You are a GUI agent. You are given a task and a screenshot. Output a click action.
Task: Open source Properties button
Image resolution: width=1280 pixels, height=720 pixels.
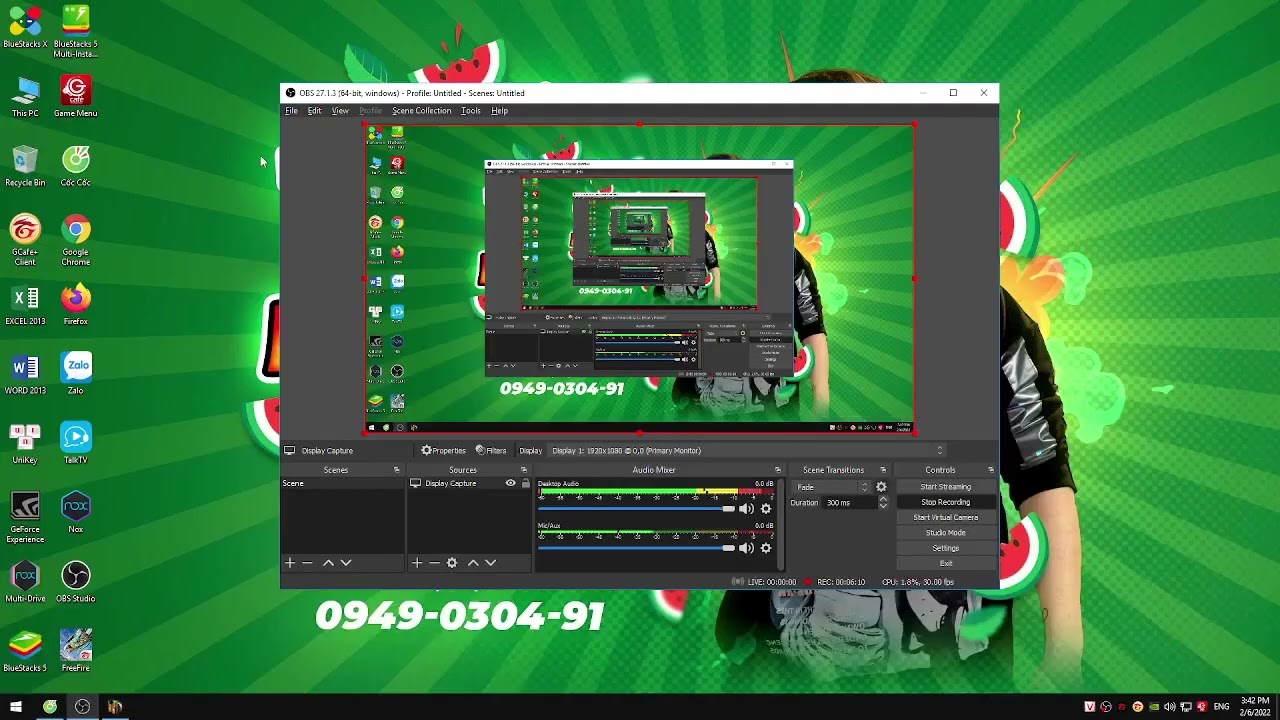coord(444,451)
